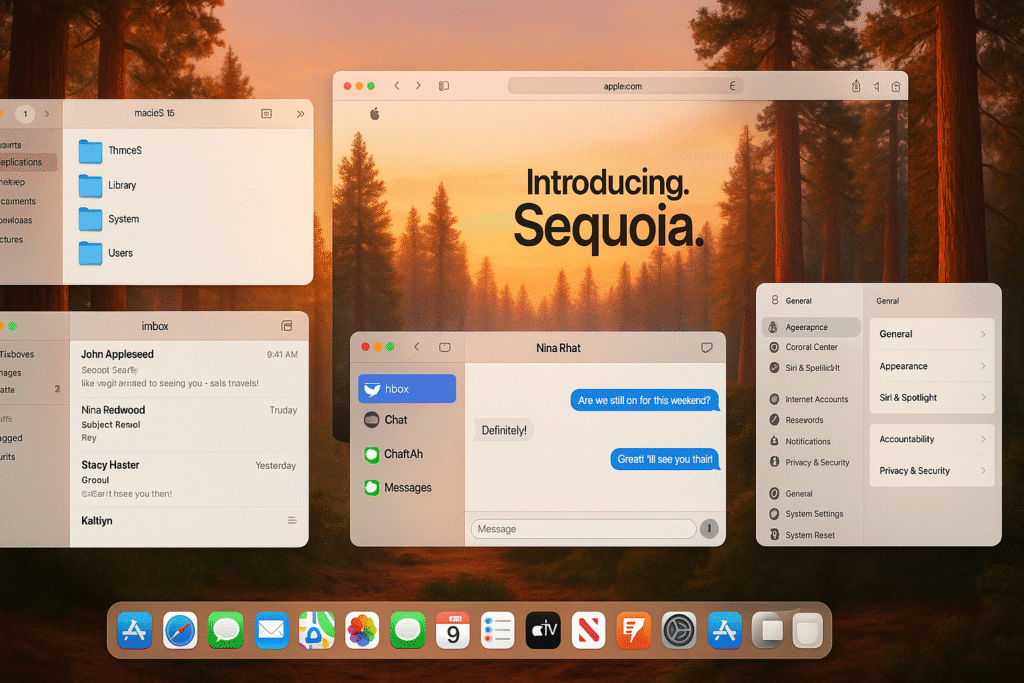This screenshot has width=1024, height=683.
Task: Reload the apple.com page
Action: click(x=732, y=86)
